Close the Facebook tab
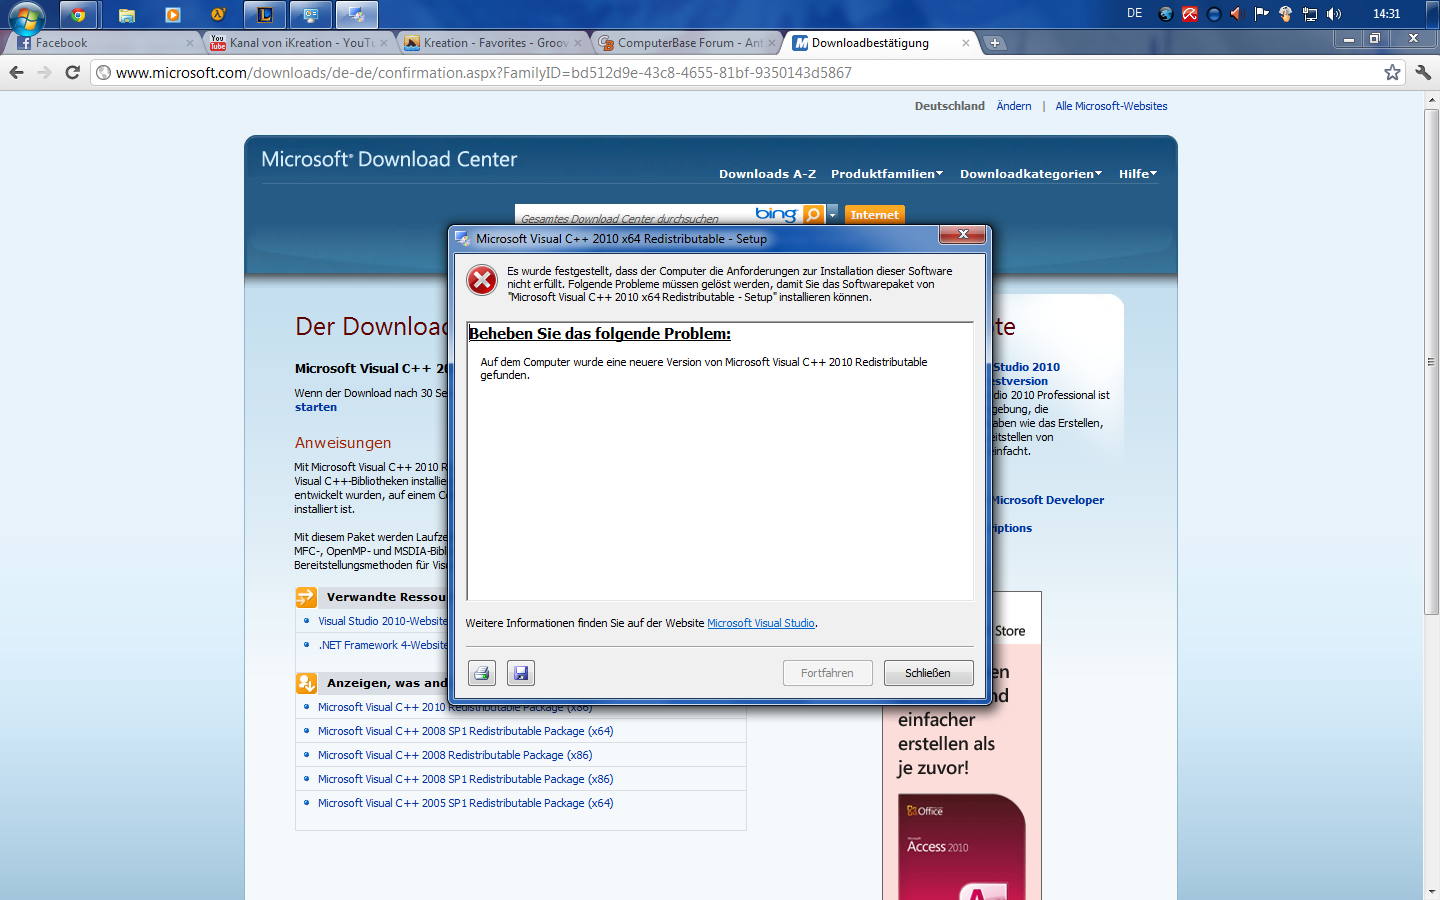Viewport: 1440px width, 900px height. pos(190,43)
